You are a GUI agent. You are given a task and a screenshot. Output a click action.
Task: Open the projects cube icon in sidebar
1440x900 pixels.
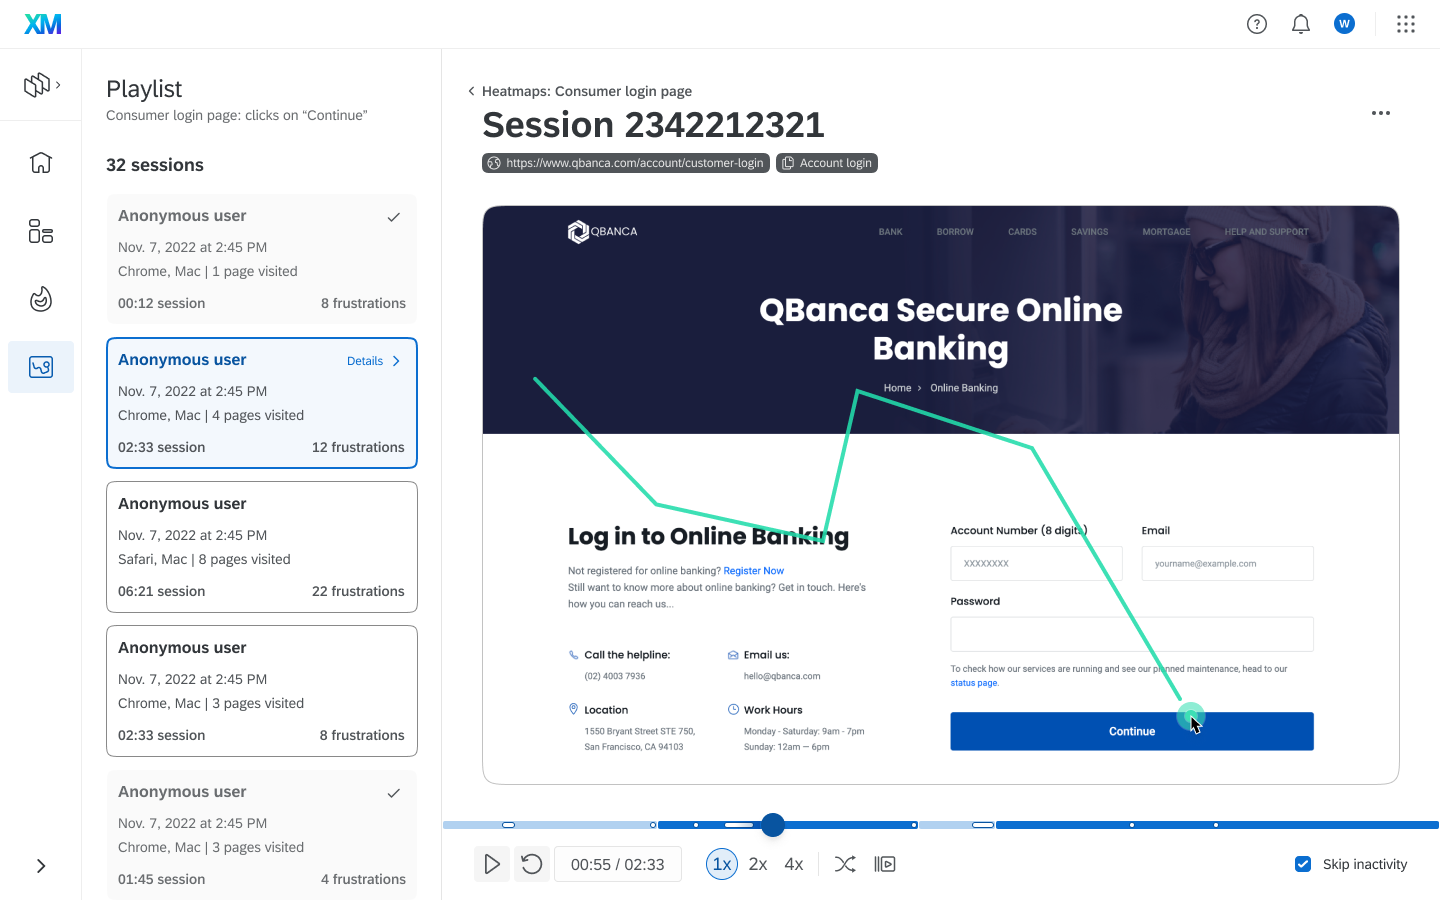37,85
